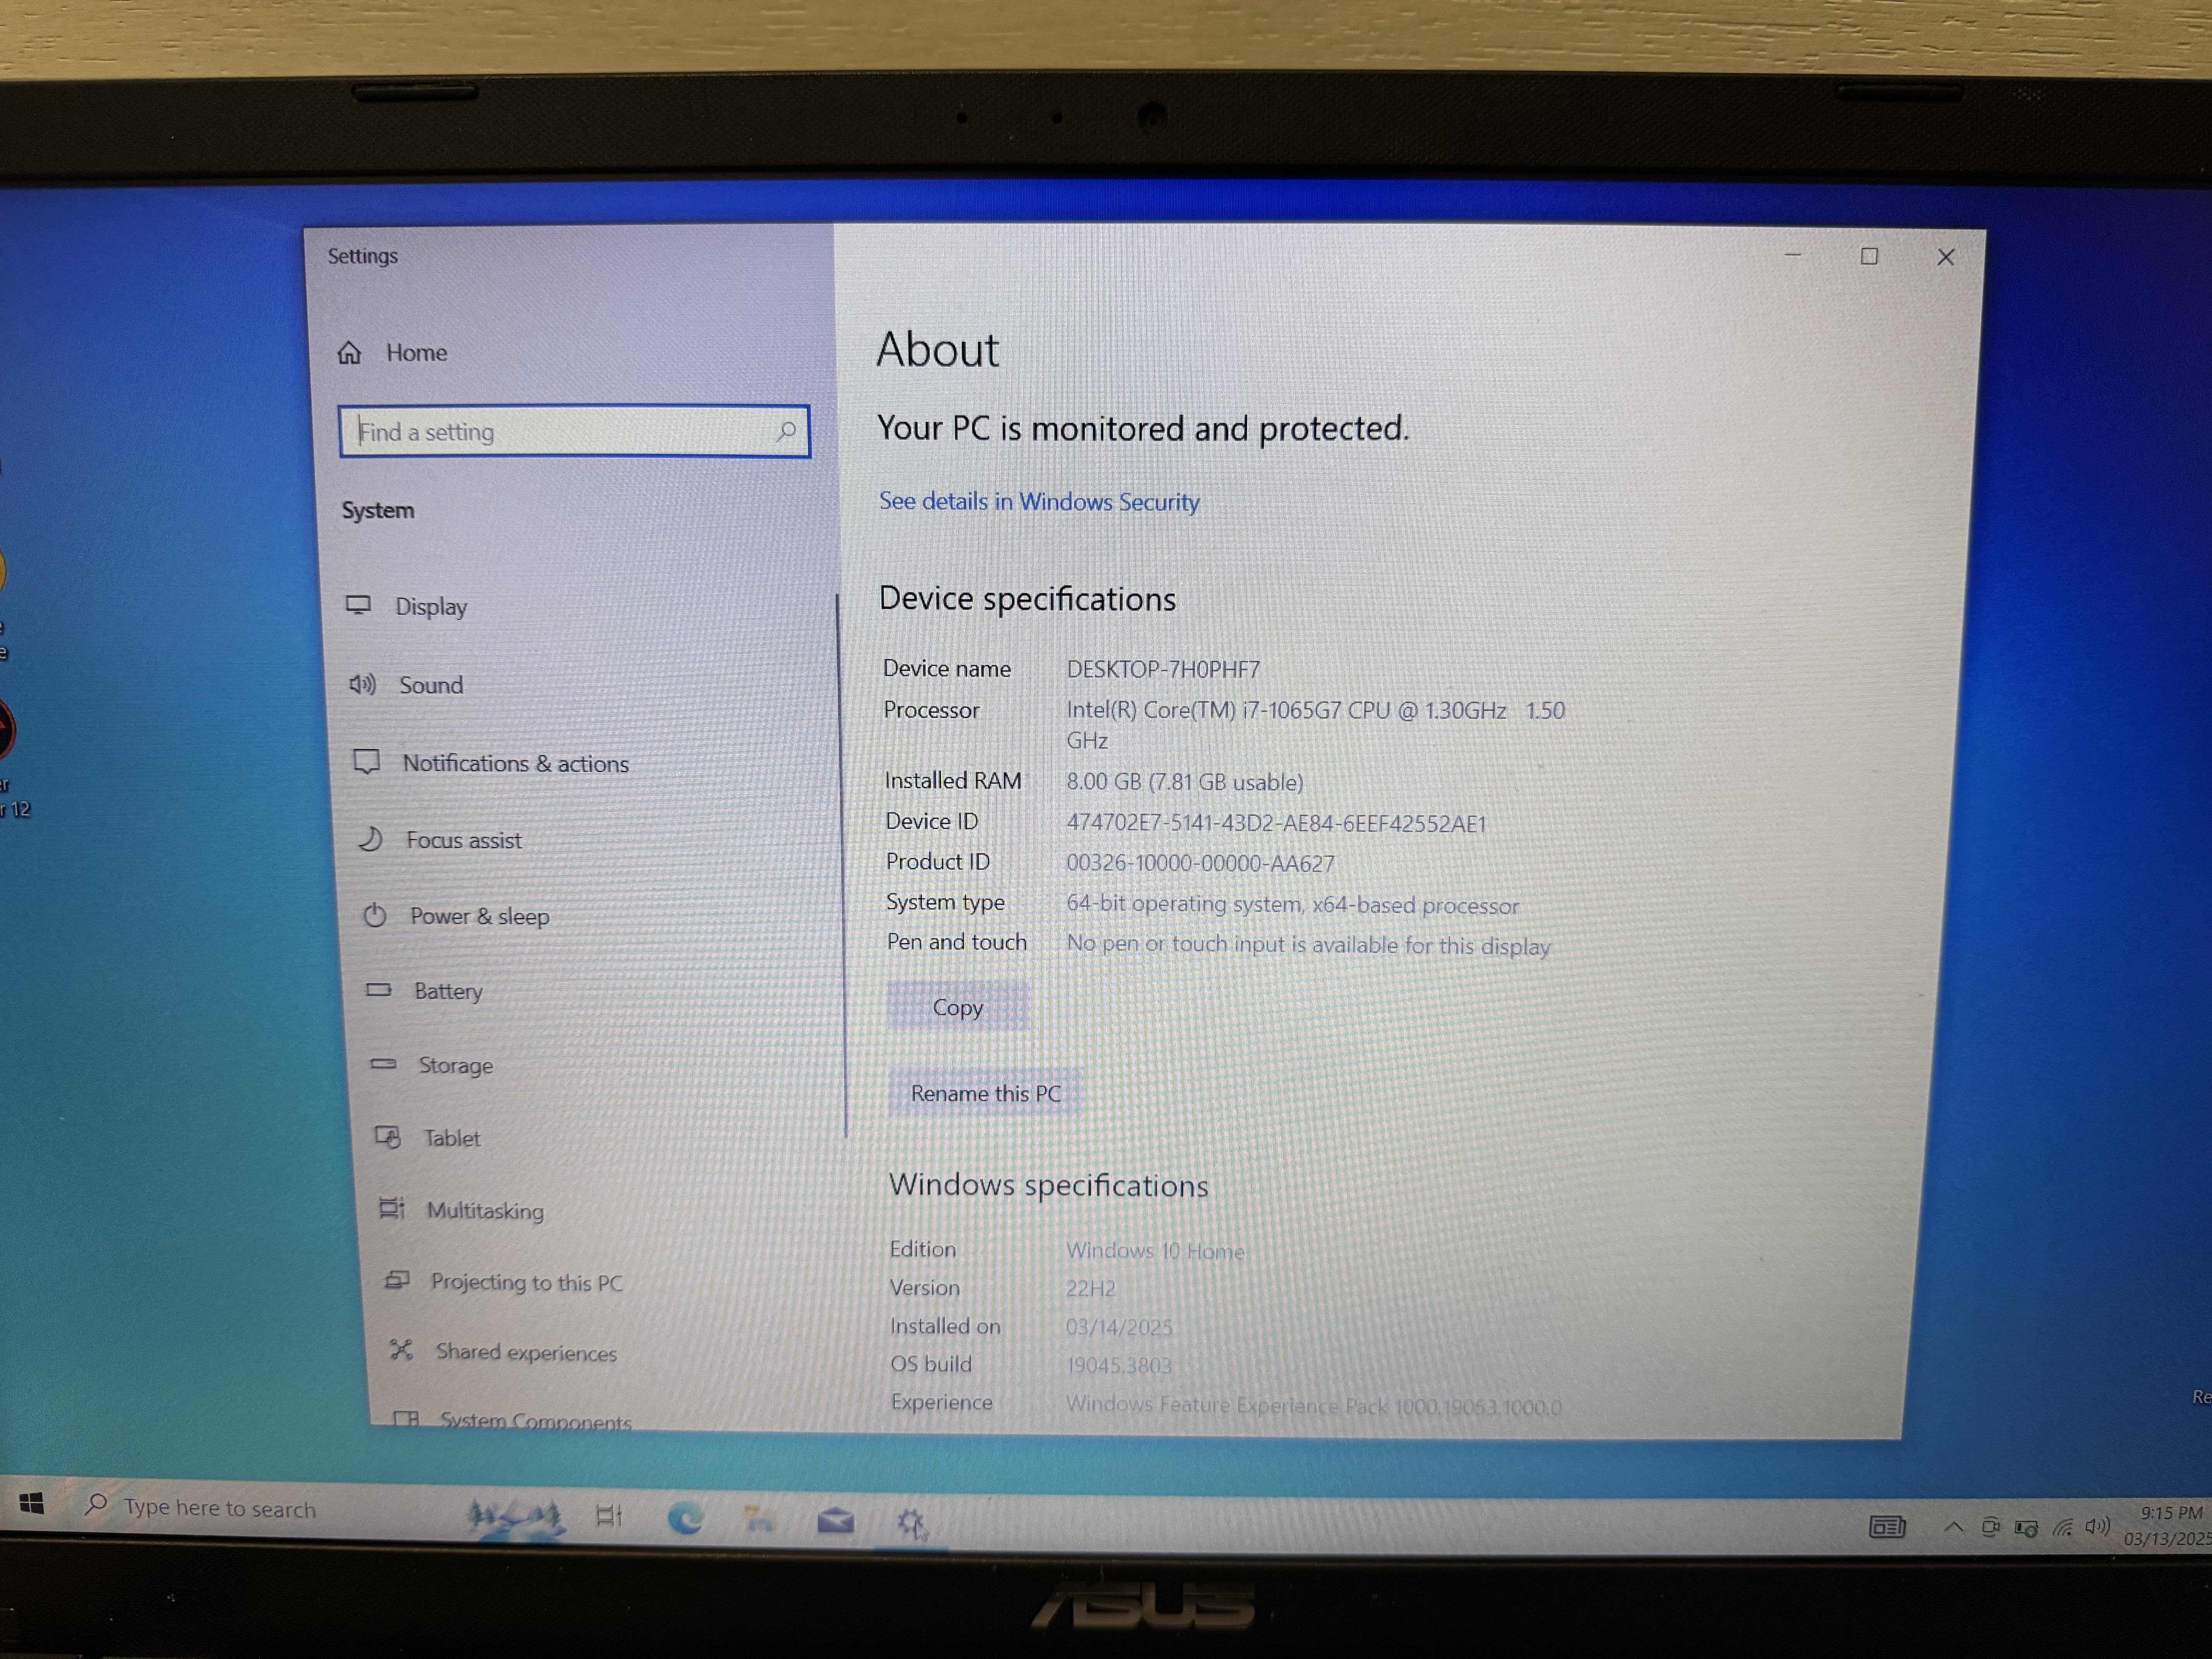The width and height of the screenshot is (2212, 1659).
Task: Open Microsoft Edge from the taskbar
Action: coord(686,1519)
